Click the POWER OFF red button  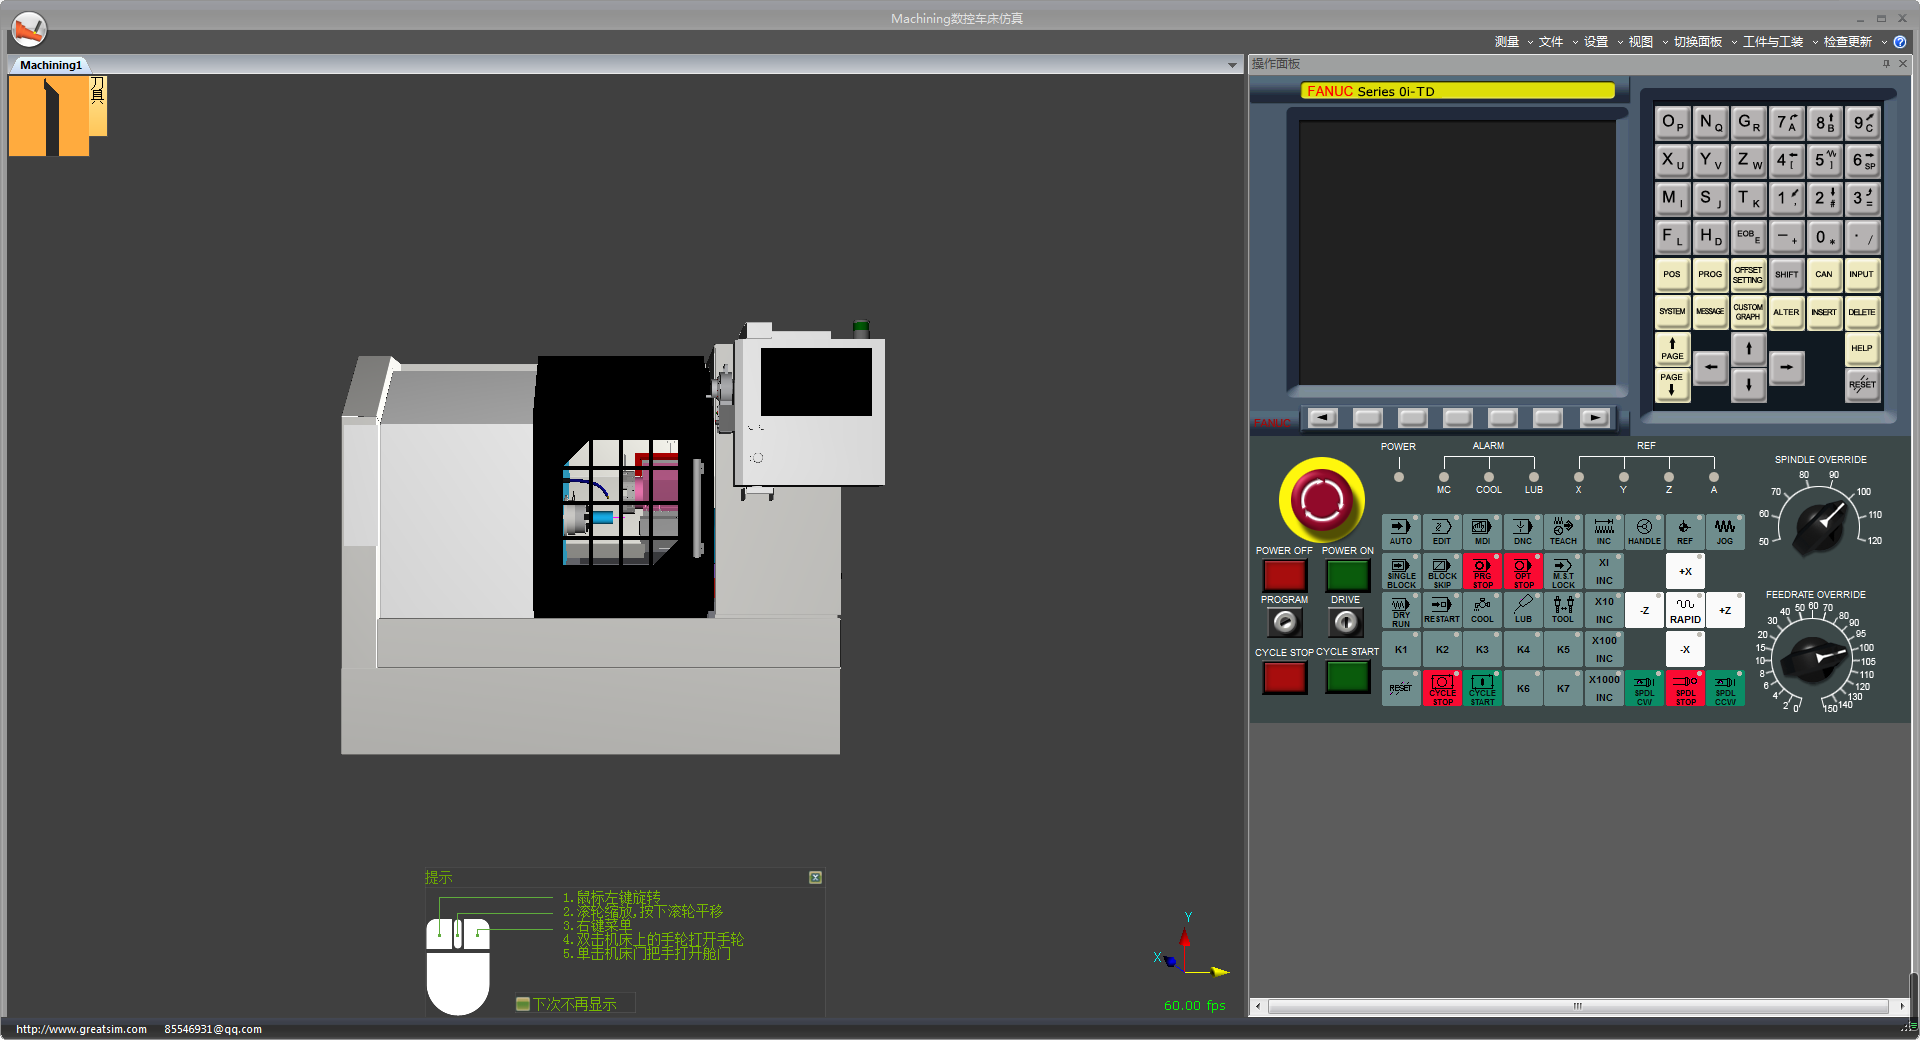pos(1285,575)
